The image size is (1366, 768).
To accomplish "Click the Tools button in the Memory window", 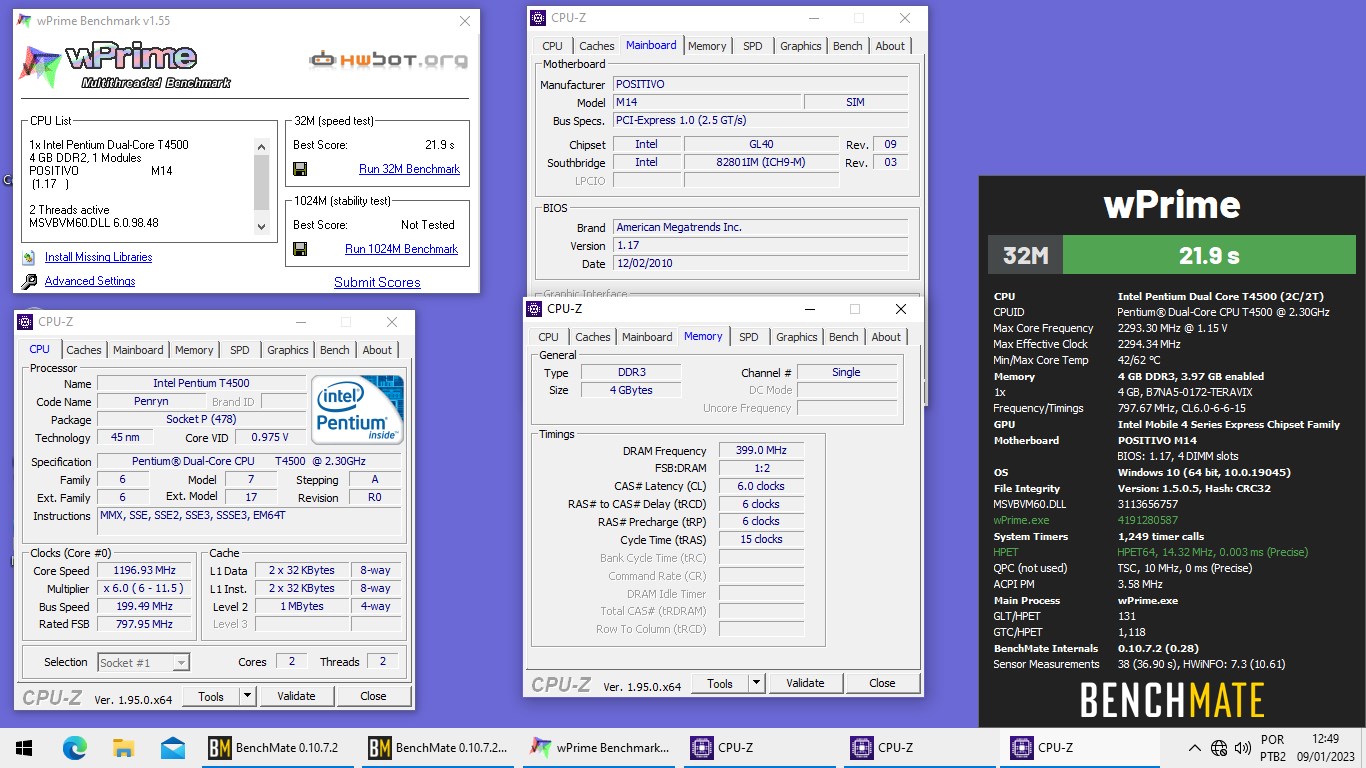I will pos(720,683).
